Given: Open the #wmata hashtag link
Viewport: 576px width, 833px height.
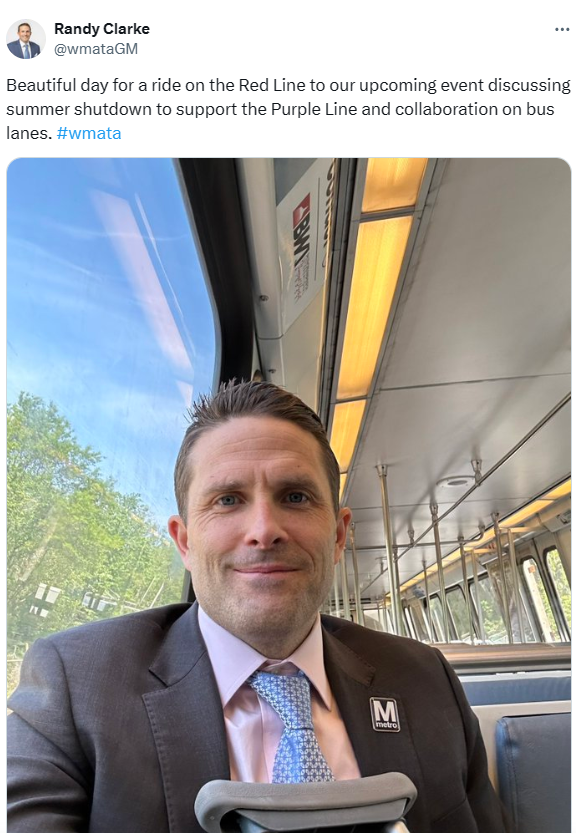Looking at the screenshot, I should (89, 133).
